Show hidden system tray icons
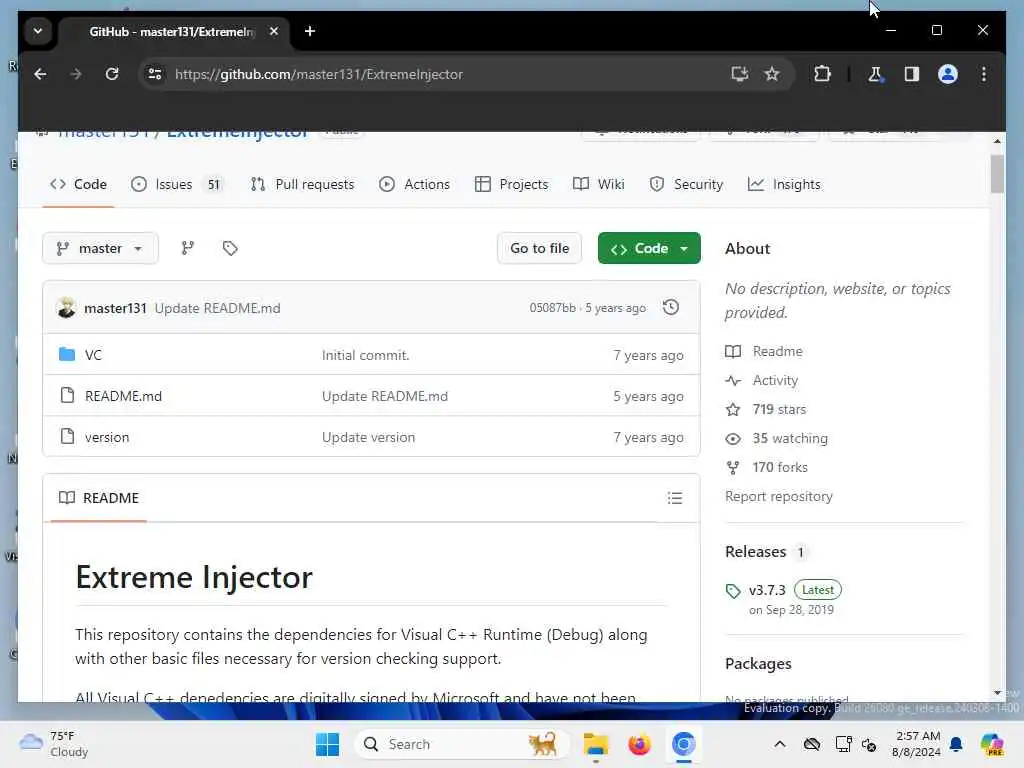The width and height of the screenshot is (1024, 768). [780, 744]
